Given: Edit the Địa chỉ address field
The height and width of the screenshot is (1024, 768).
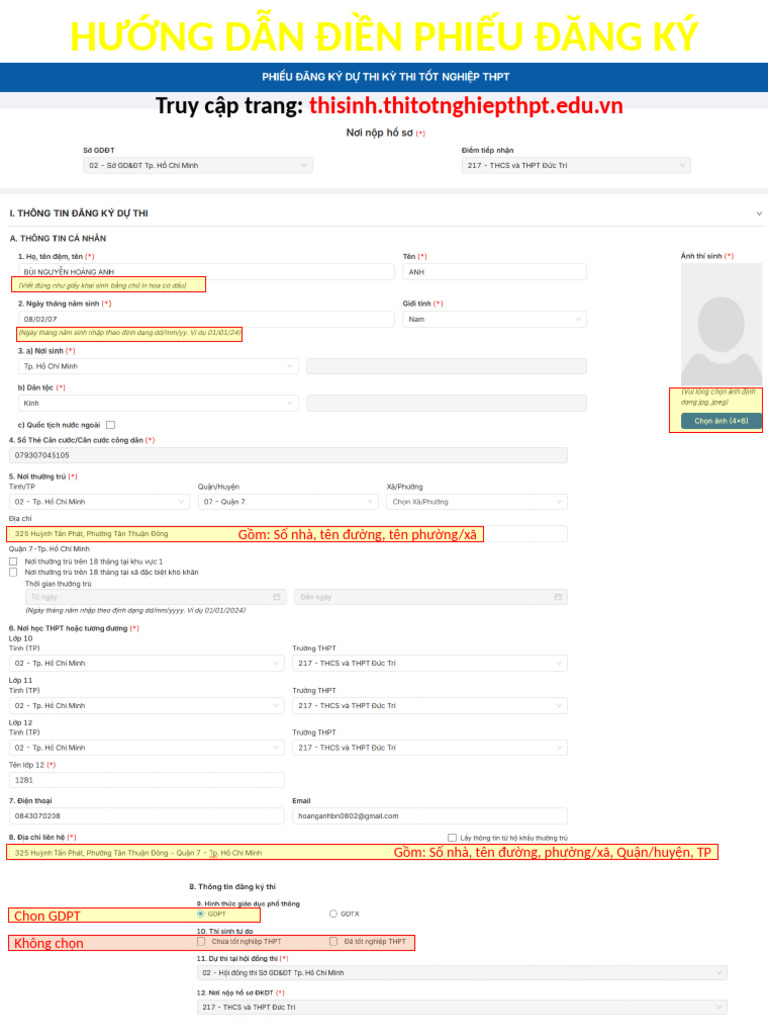Looking at the screenshot, I should tap(288, 534).
